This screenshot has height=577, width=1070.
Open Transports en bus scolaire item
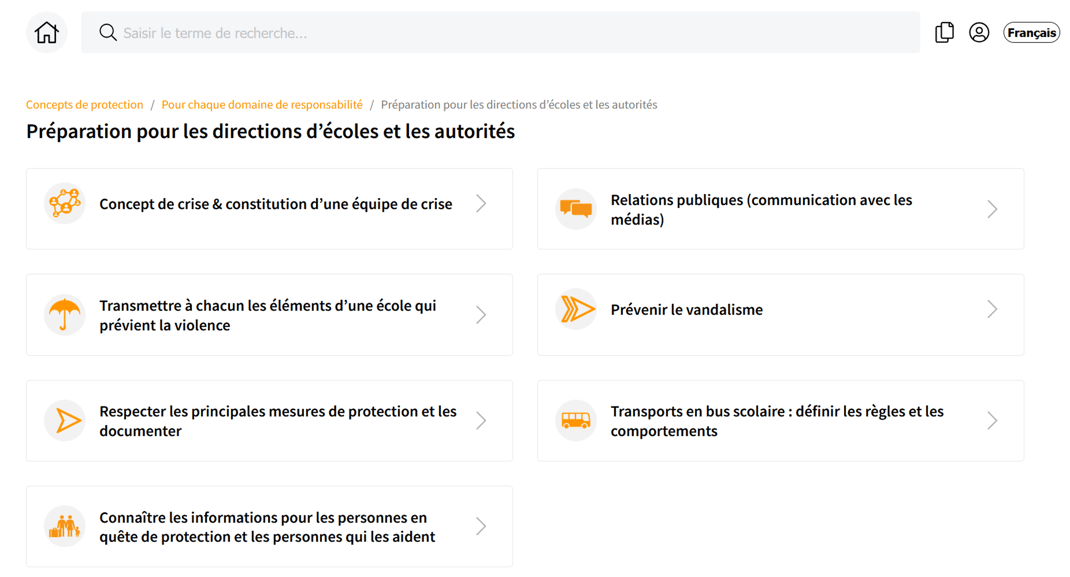tap(776, 421)
